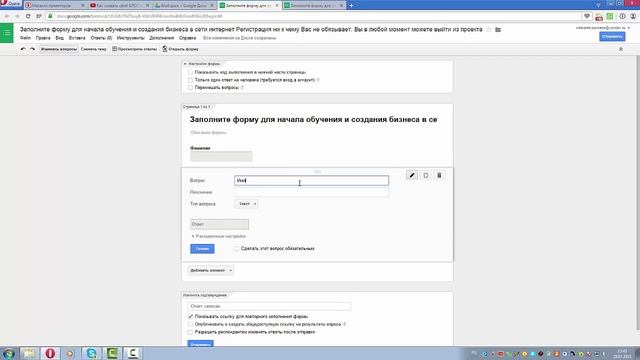Image resolution: width=640 pixels, height=360 pixels.
Task: Switch to the first browser tab
Action: (54, 5)
